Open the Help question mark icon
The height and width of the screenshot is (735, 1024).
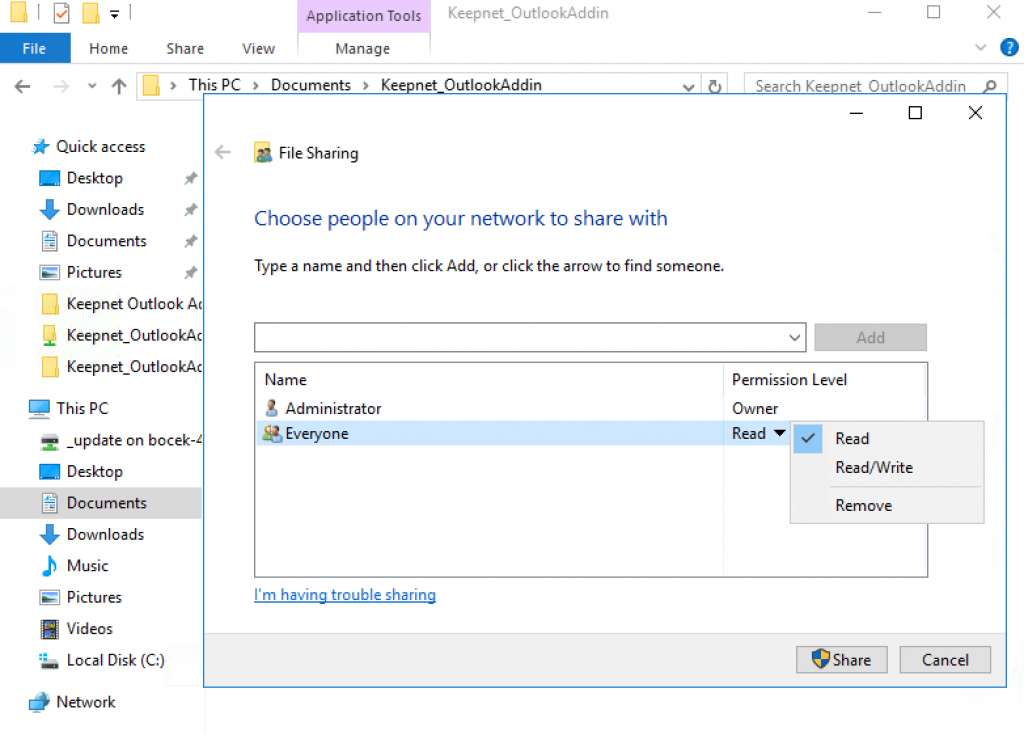point(1009,48)
